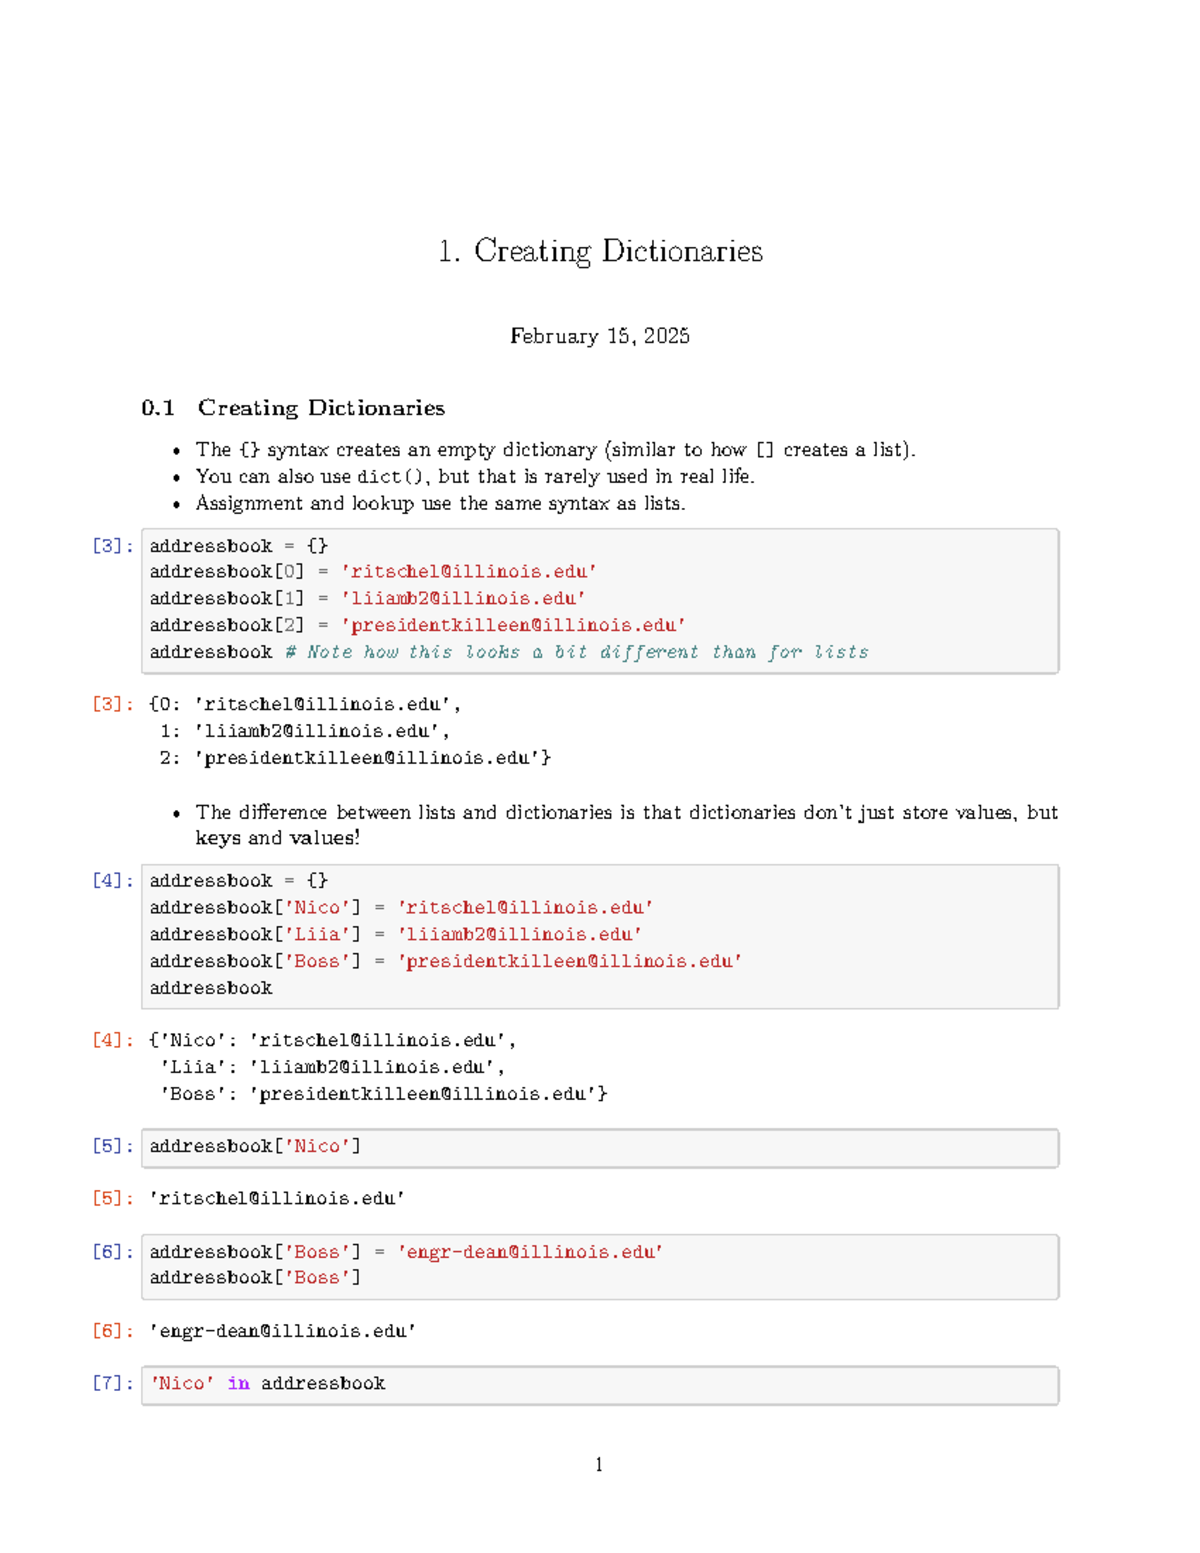Click the title '1. Creating Dictionaries'

click(x=598, y=252)
